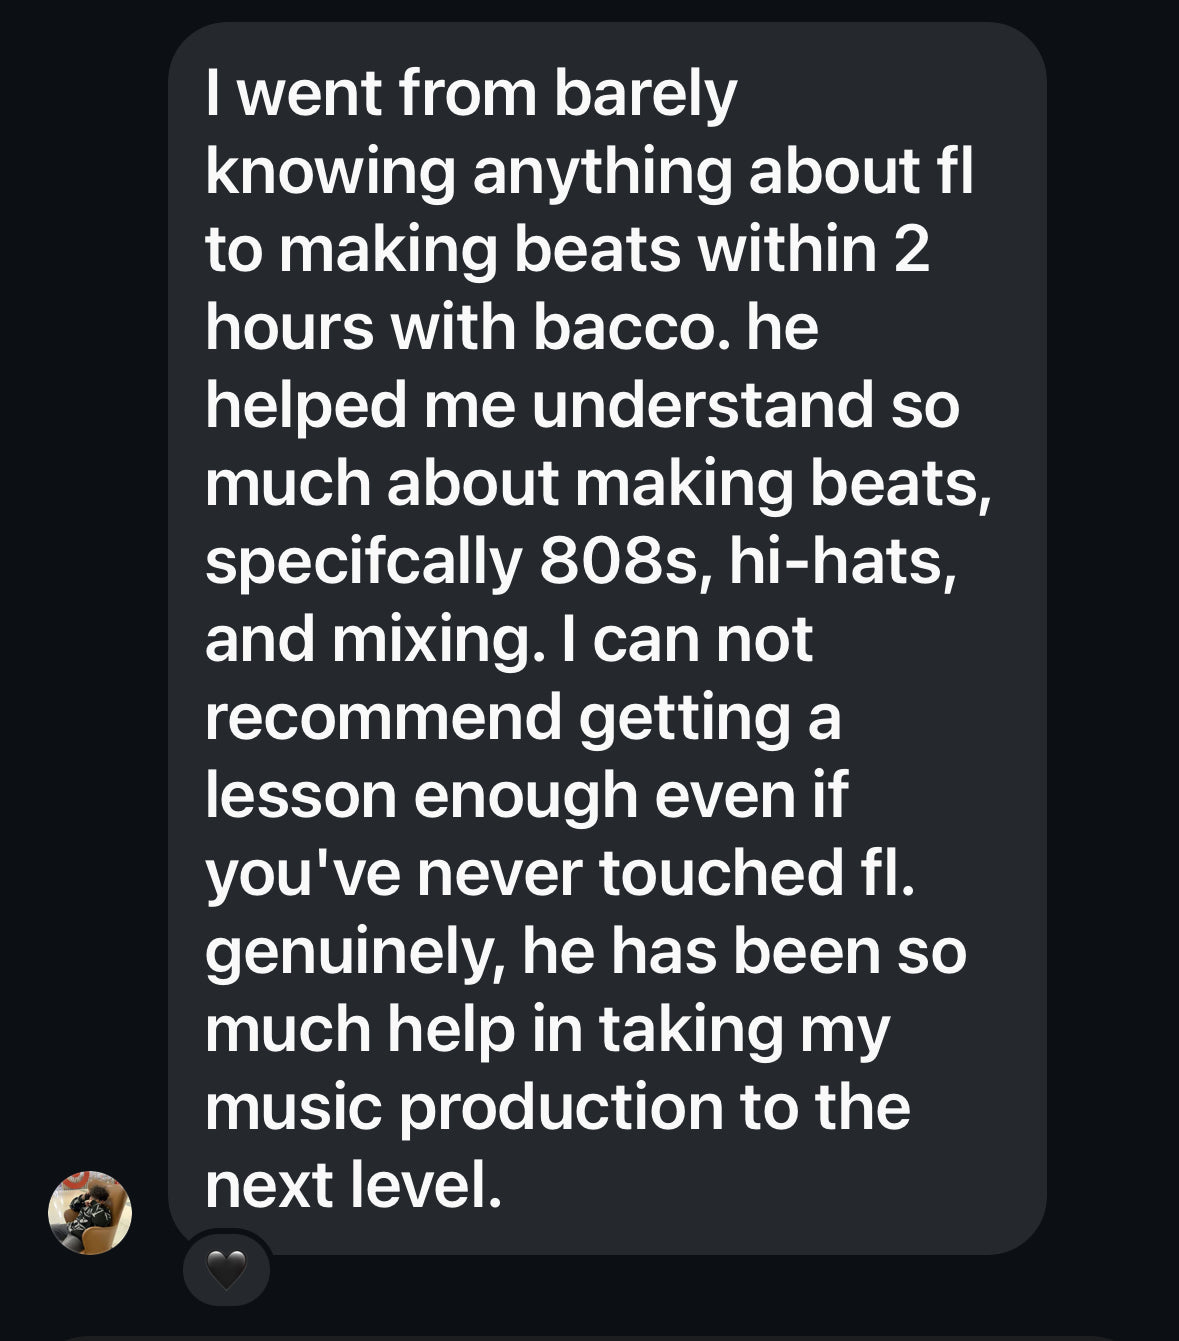The image size is (1179, 1341).
Task: Click the word "touched" in the message
Action: pos(720,873)
